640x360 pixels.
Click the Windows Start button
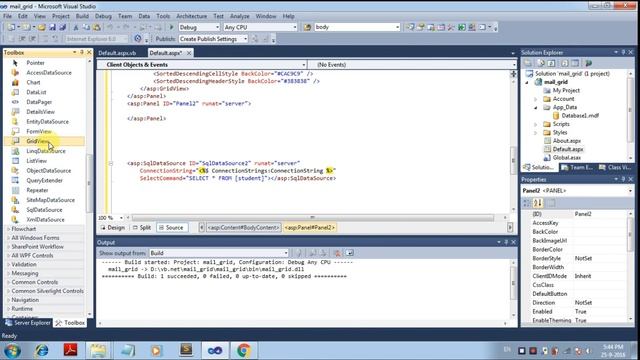[12, 351]
